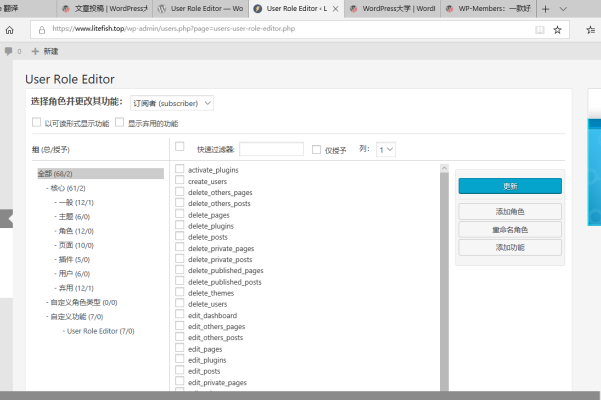Switch to User Role Editor — Wo tab
The width and height of the screenshot is (601, 400).
click(x=200, y=8)
